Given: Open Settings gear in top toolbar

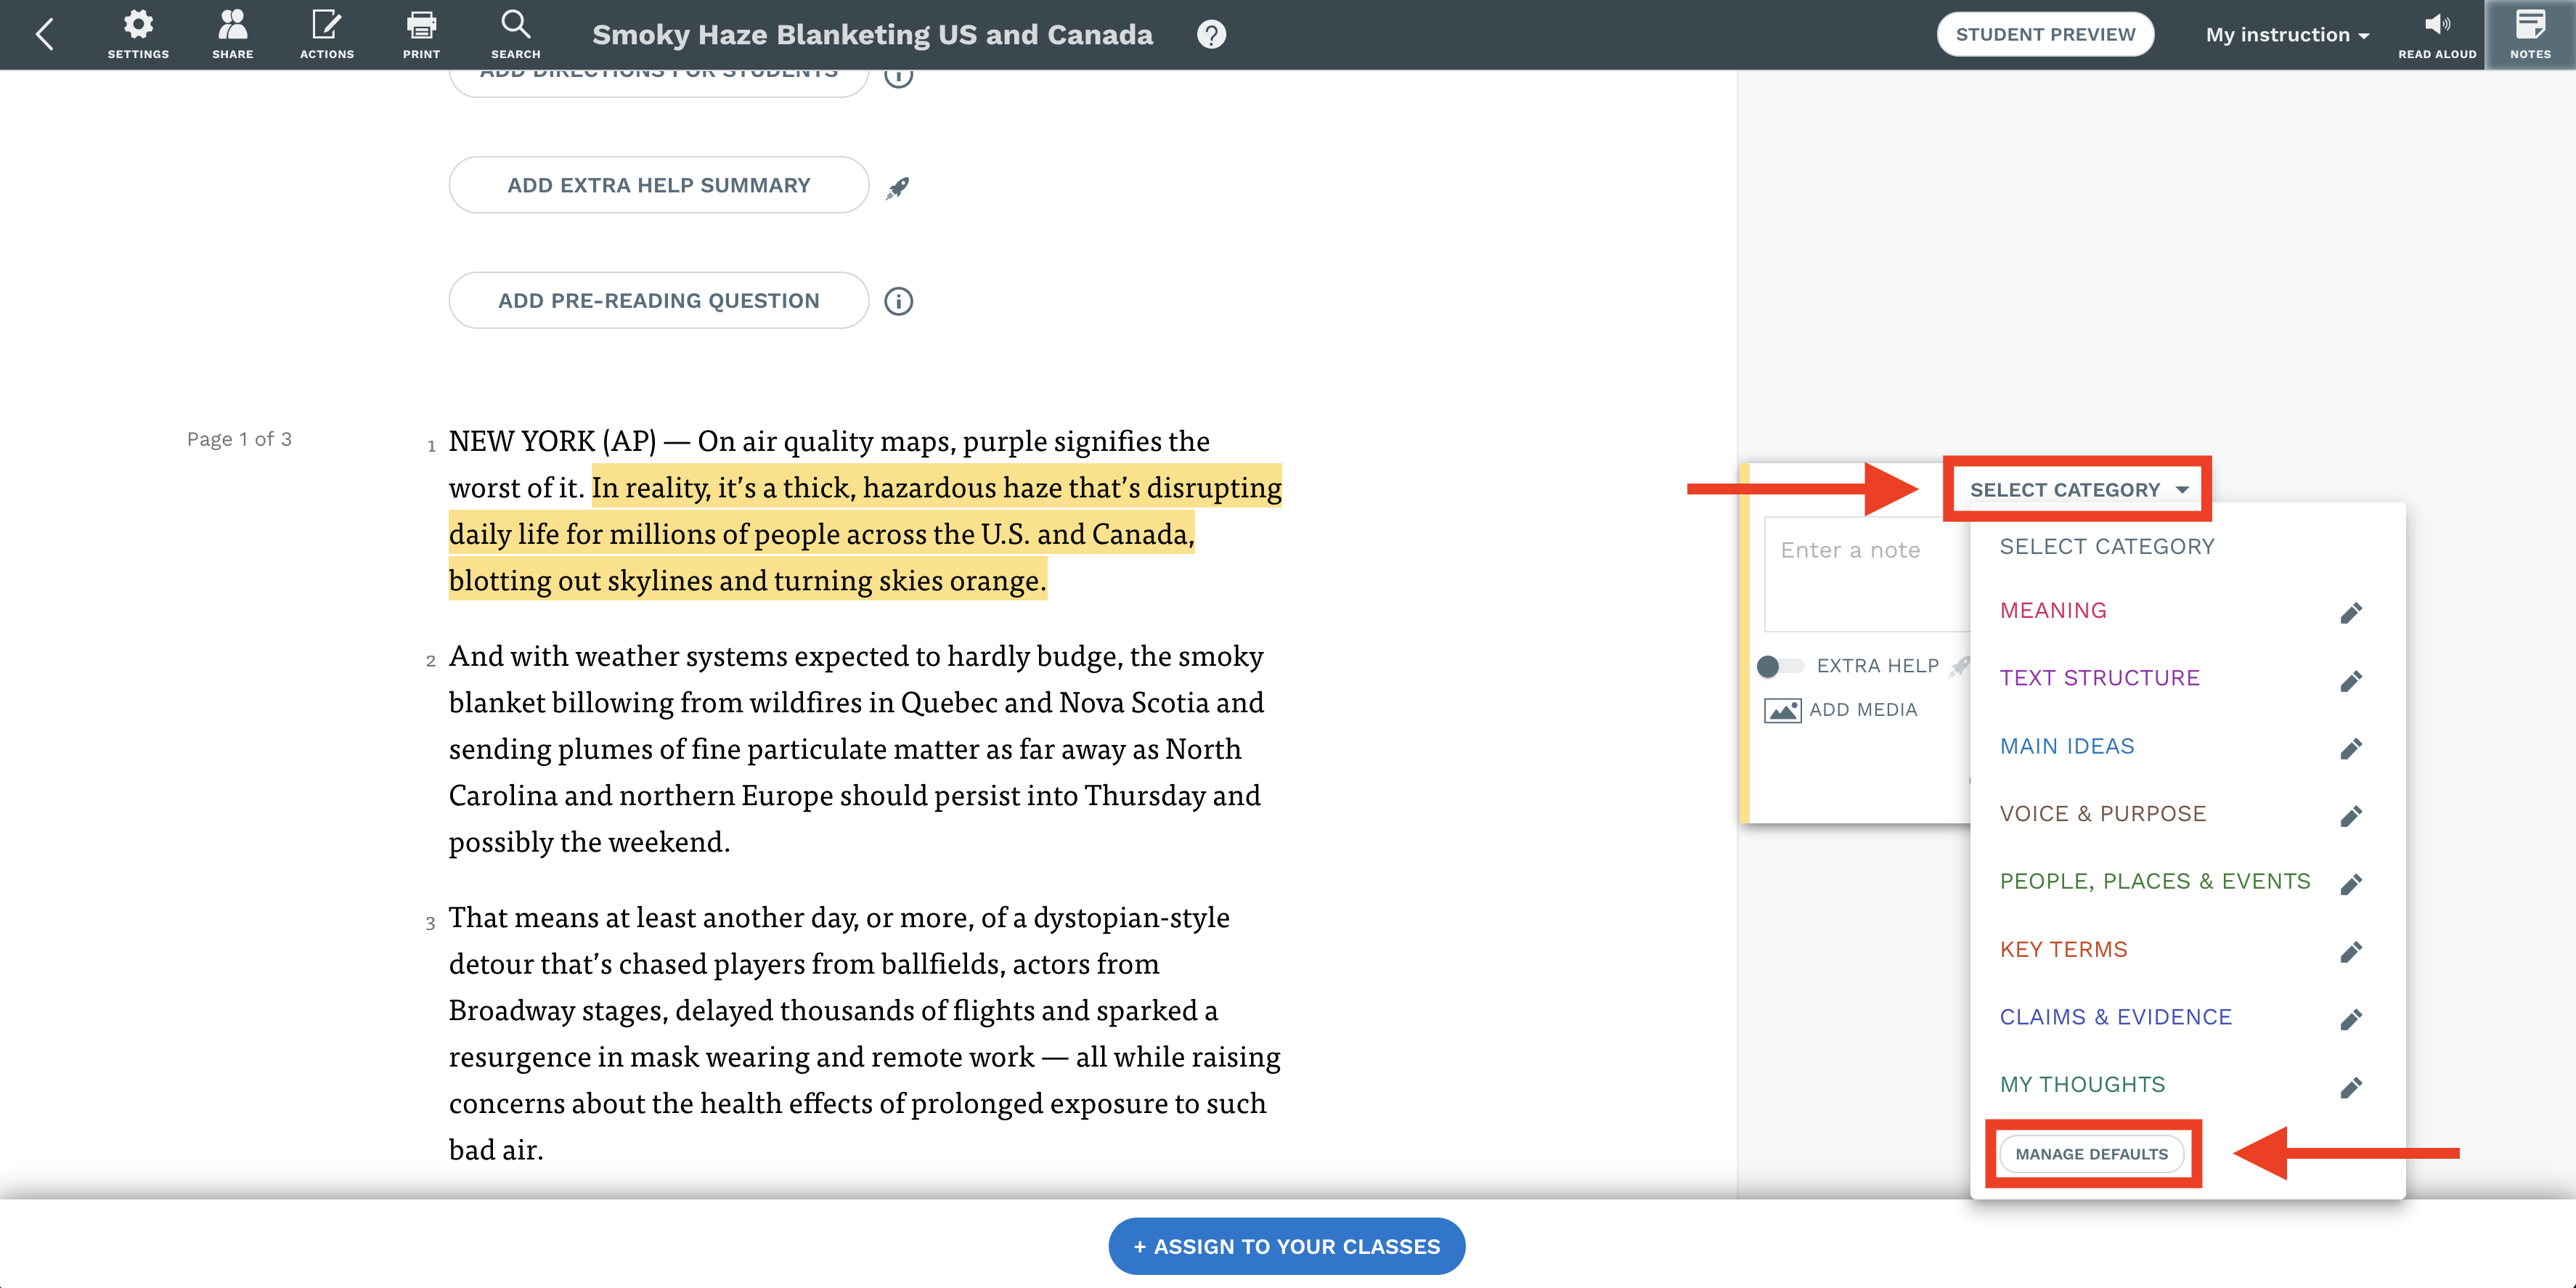Looking at the screenshot, I should [138, 34].
